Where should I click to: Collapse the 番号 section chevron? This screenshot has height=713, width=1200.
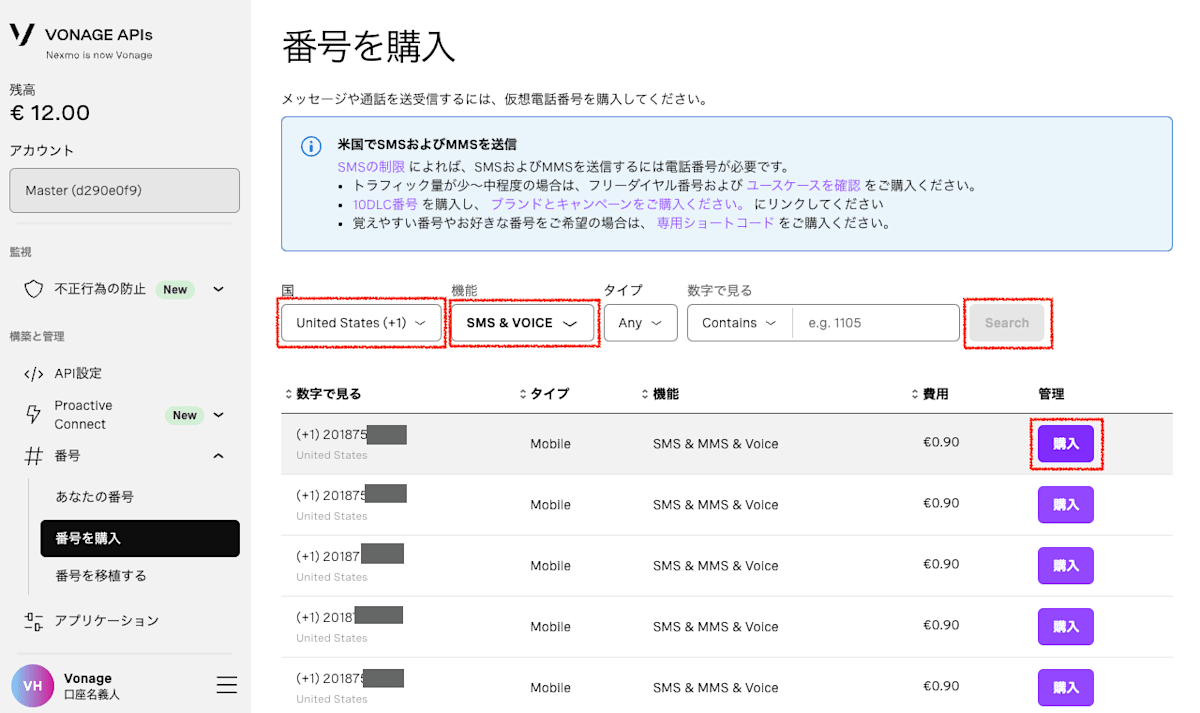(x=218, y=456)
